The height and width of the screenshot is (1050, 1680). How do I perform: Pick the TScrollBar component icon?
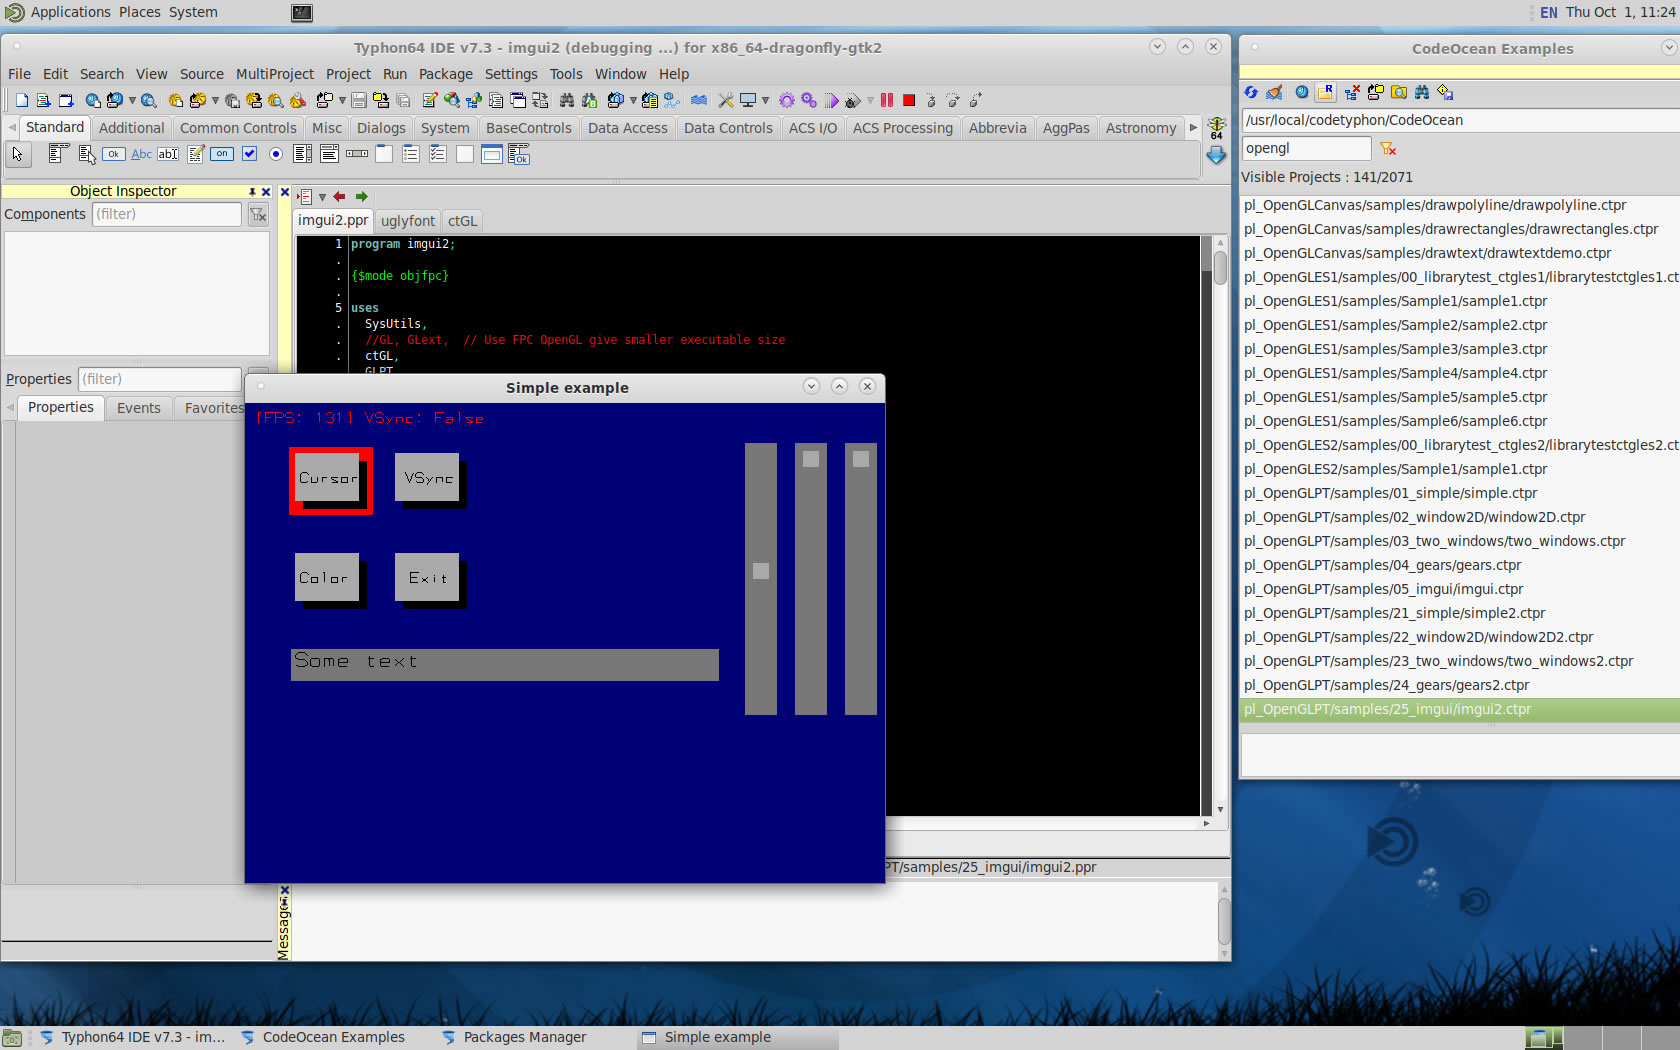pyautogui.click(x=357, y=154)
